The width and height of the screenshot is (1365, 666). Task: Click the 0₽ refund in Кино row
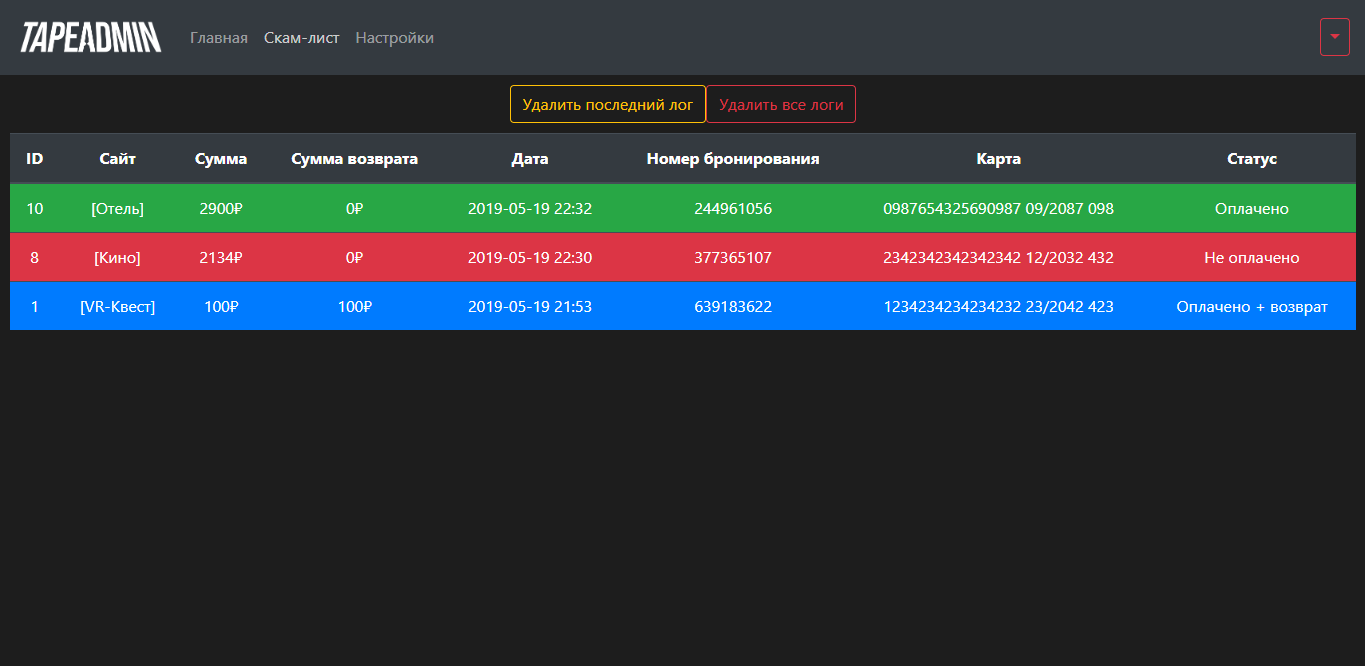click(x=355, y=258)
